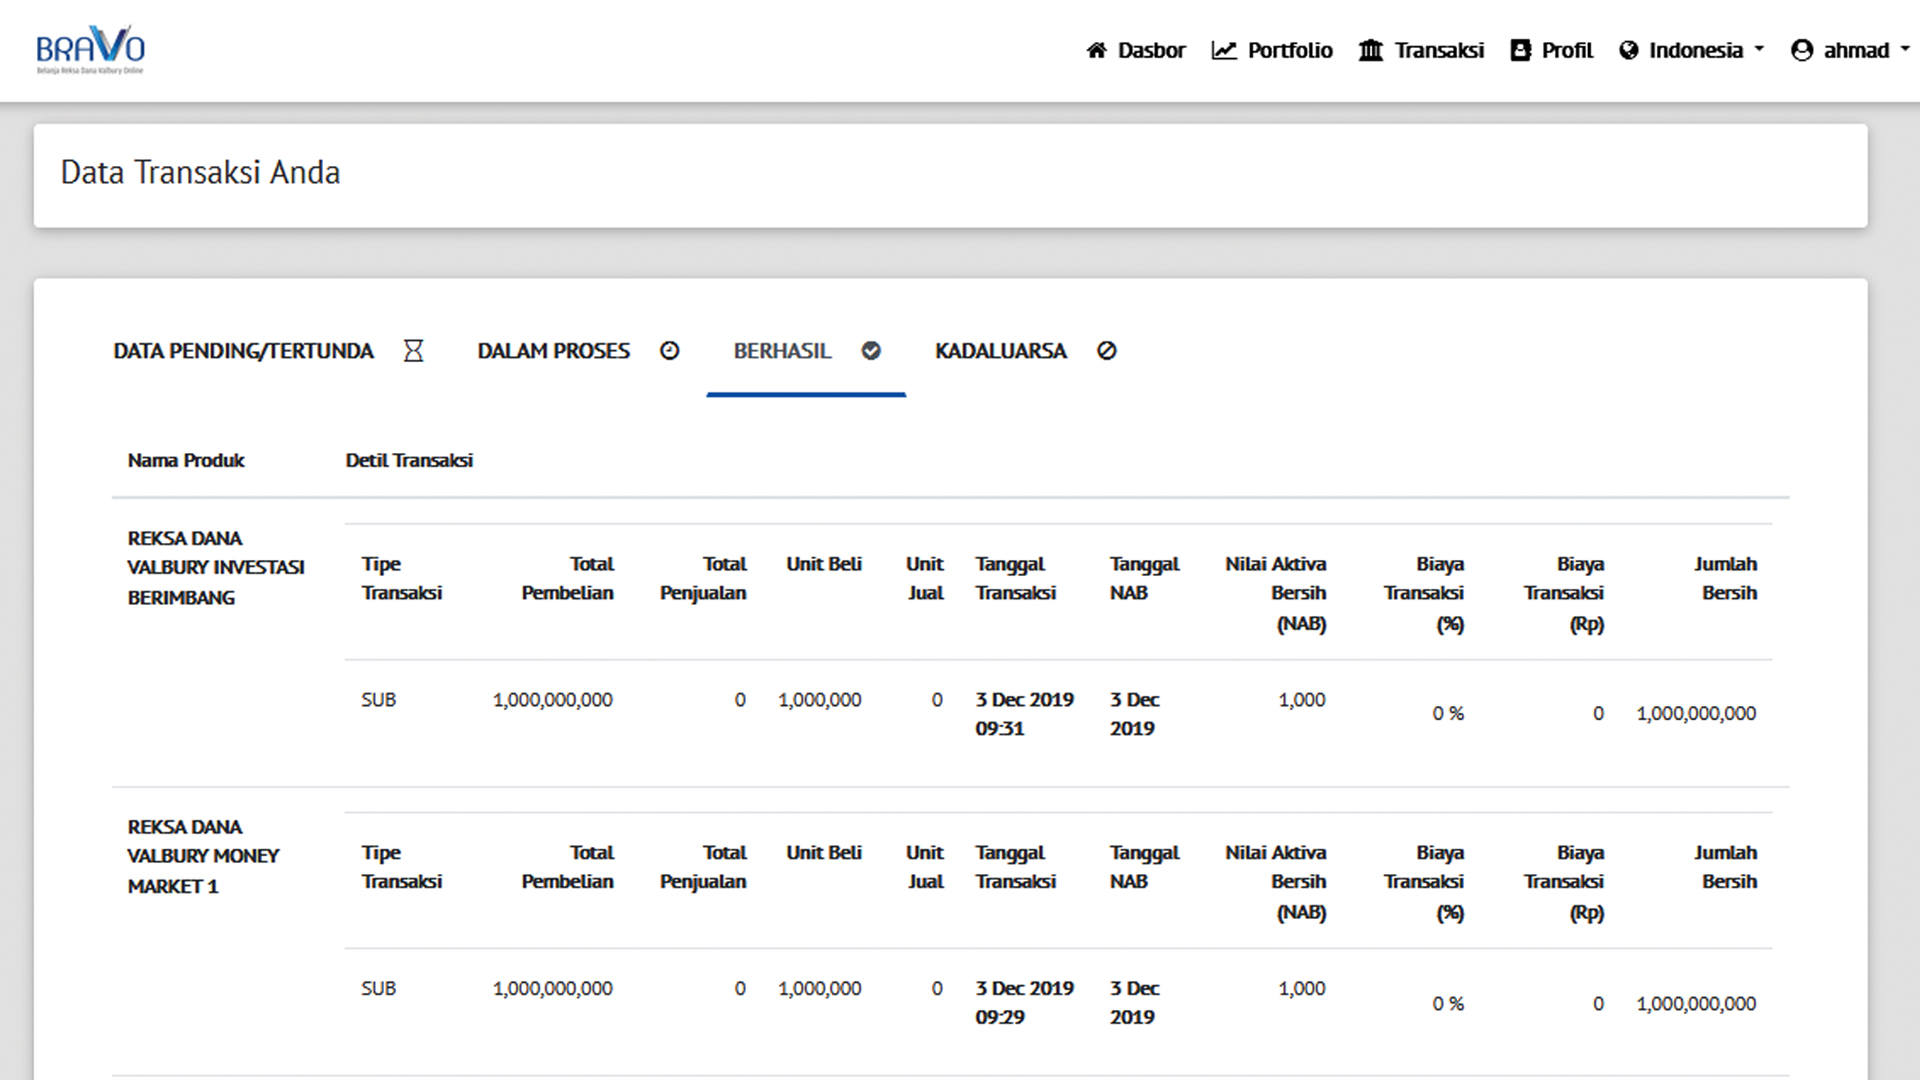Open the ahmad account dropdown arrow

pyautogui.click(x=1904, y=49)
